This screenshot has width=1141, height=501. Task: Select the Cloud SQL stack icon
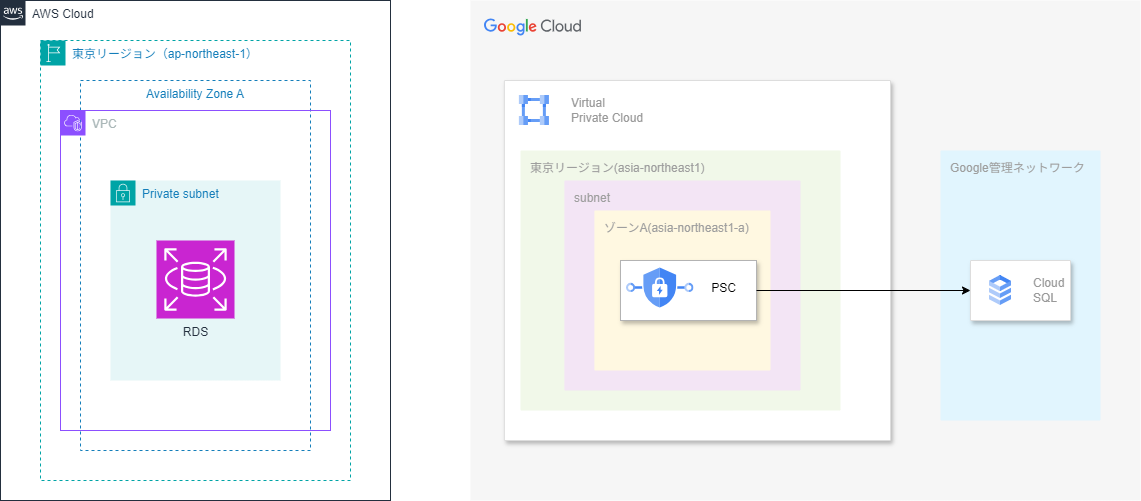[1000, 291]
